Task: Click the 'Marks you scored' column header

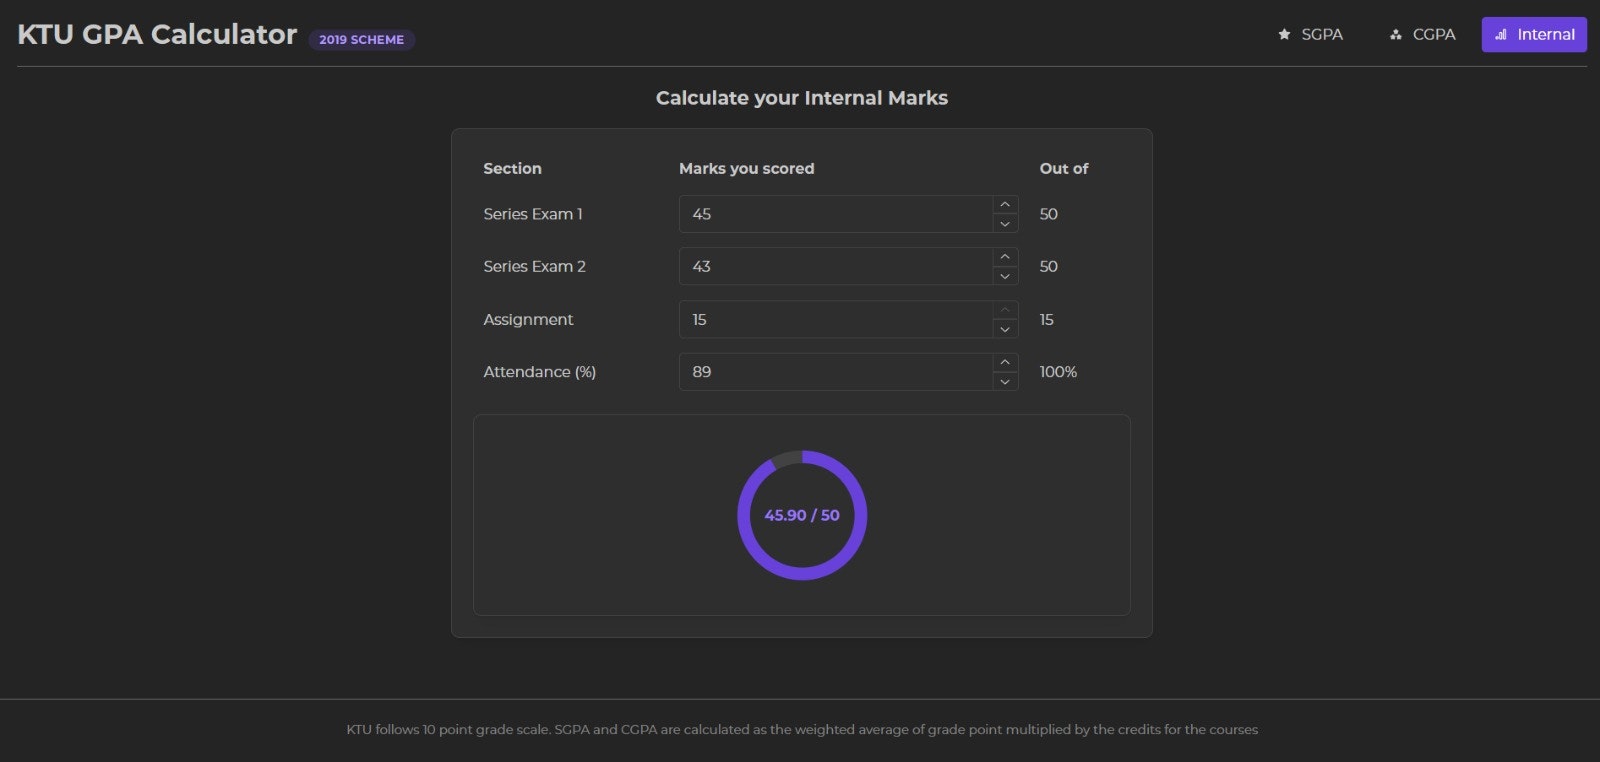Action: (746, 168)
